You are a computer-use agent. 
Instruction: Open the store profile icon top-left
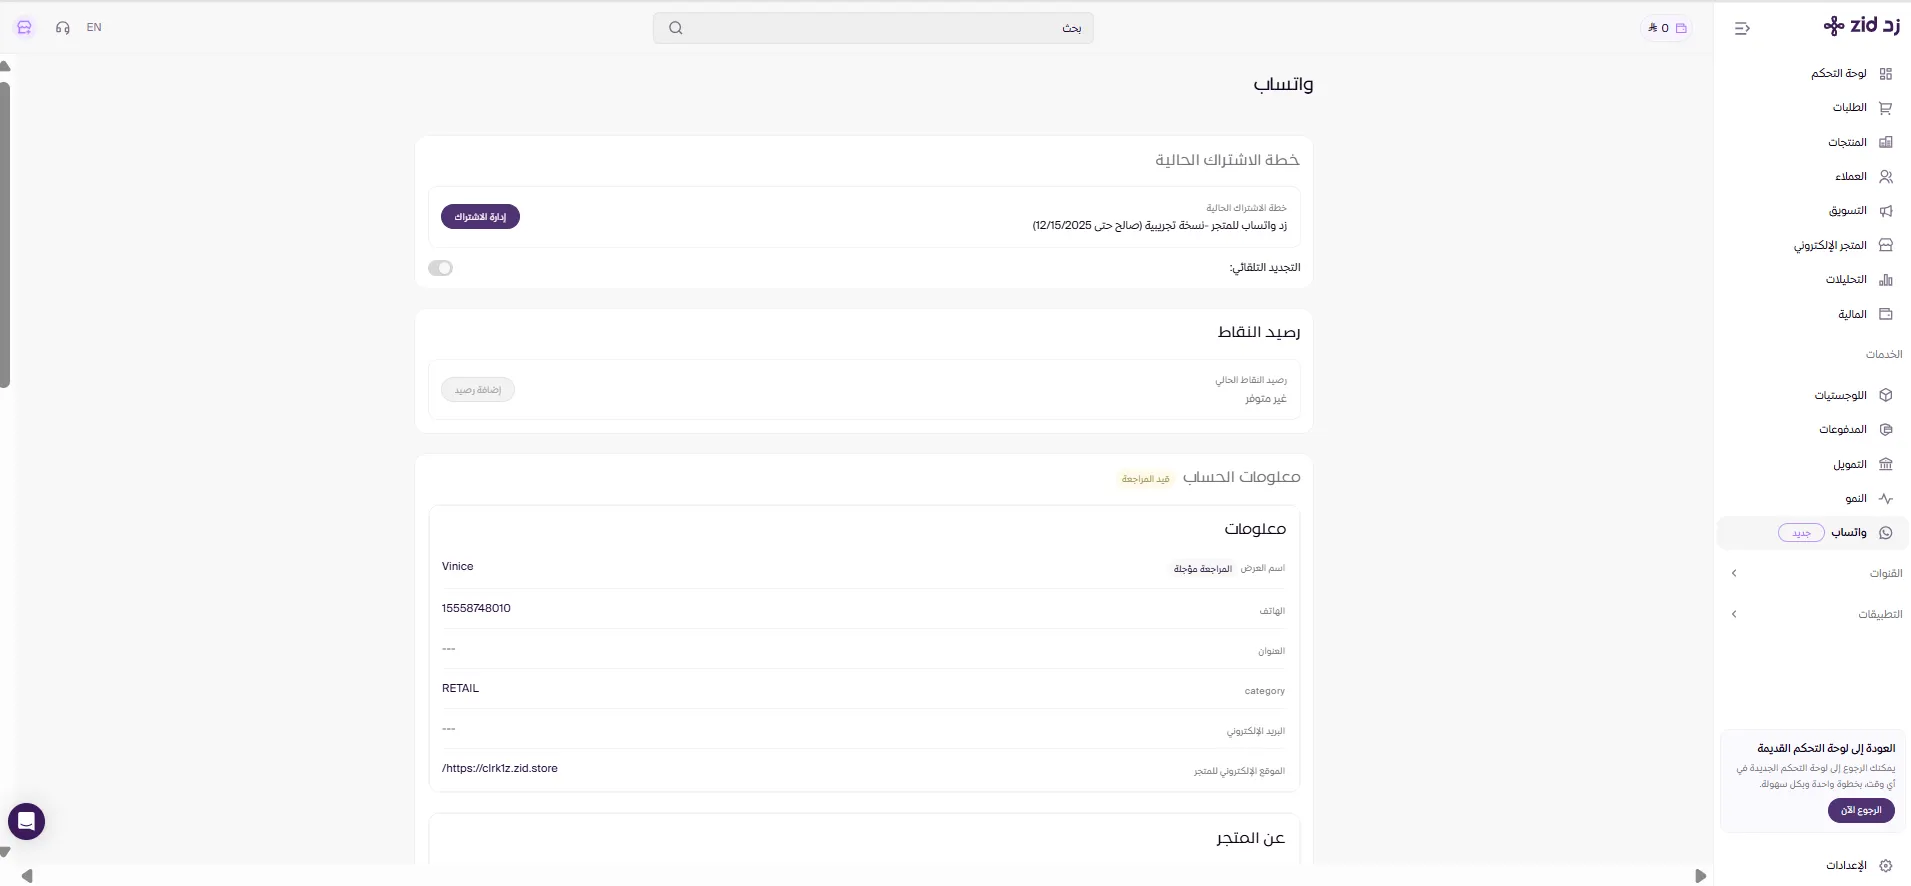(25, 28)
